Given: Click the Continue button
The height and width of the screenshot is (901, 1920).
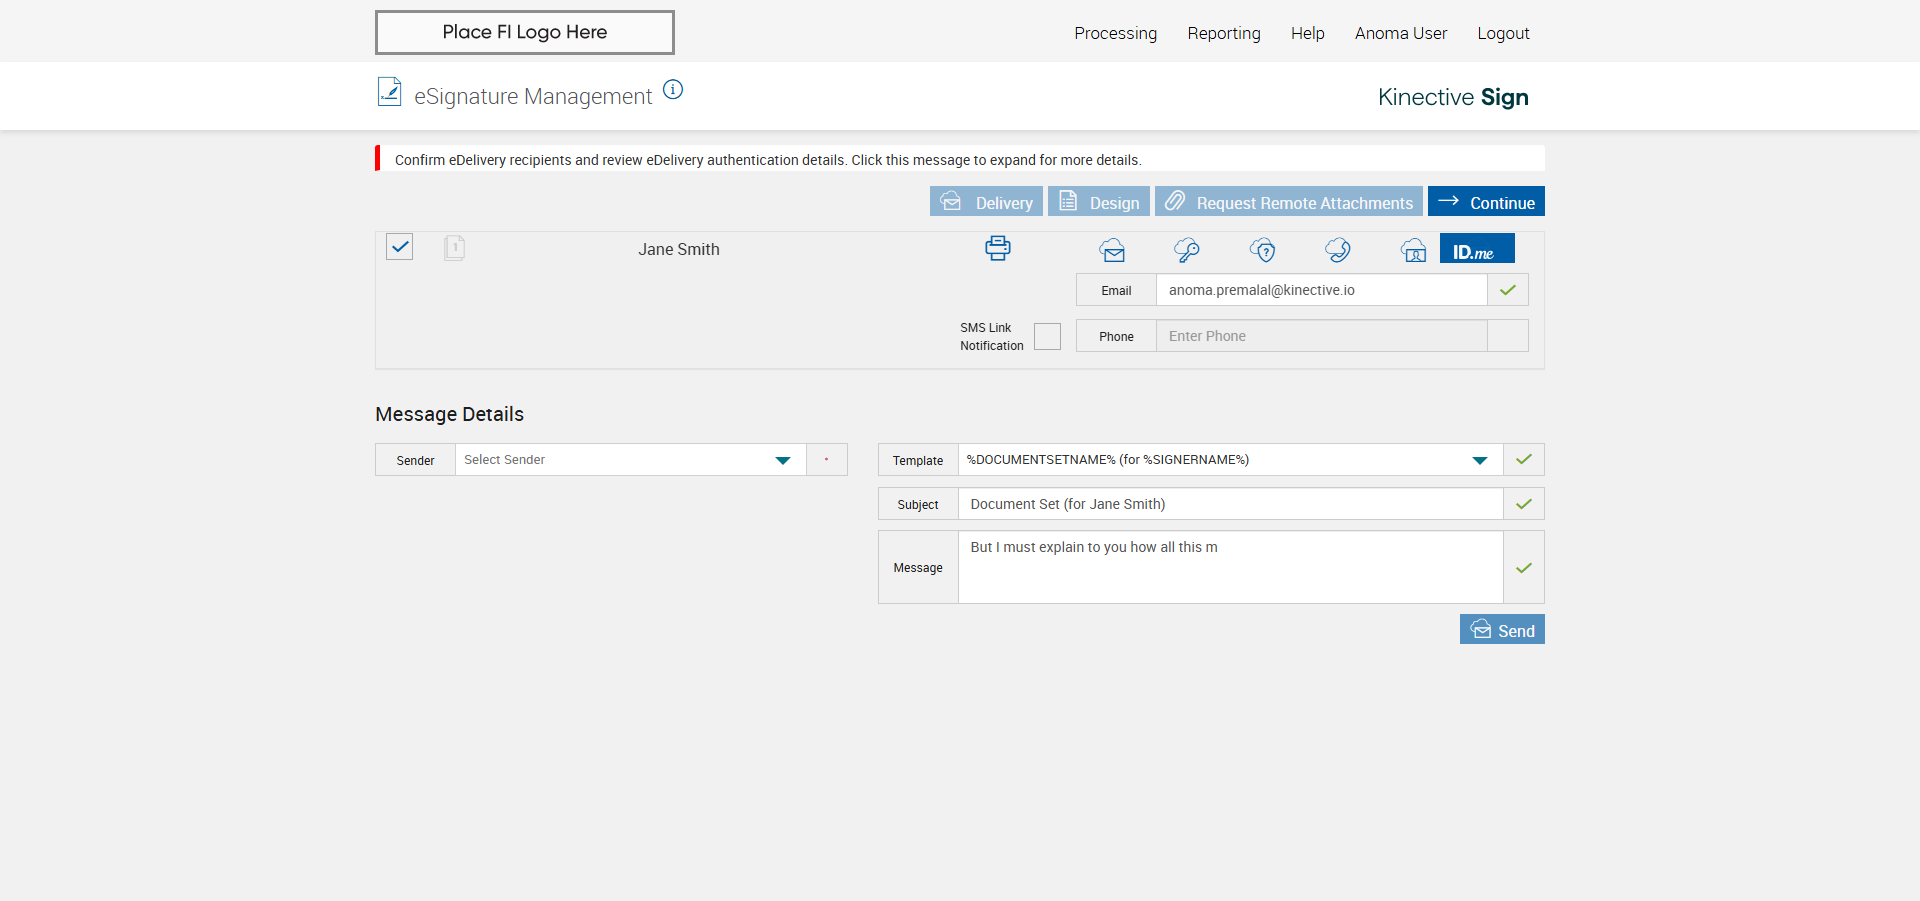Looking at the screenshot, I should 1486,202.
